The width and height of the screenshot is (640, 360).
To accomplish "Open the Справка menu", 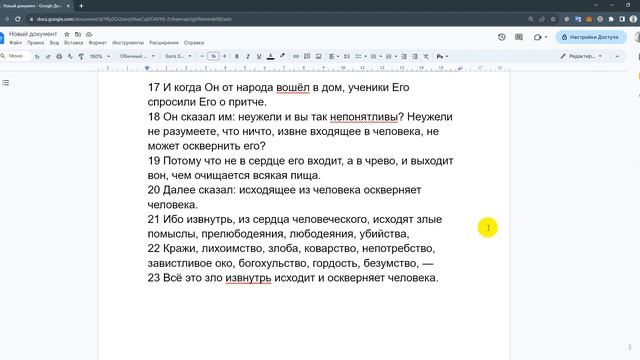I will pyautogui.click(x=193, y=43).
